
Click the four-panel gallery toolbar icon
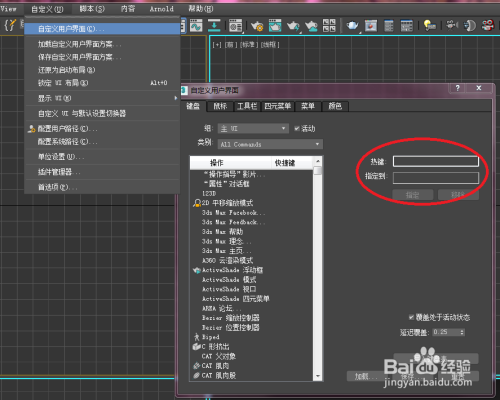click(329, 26)
